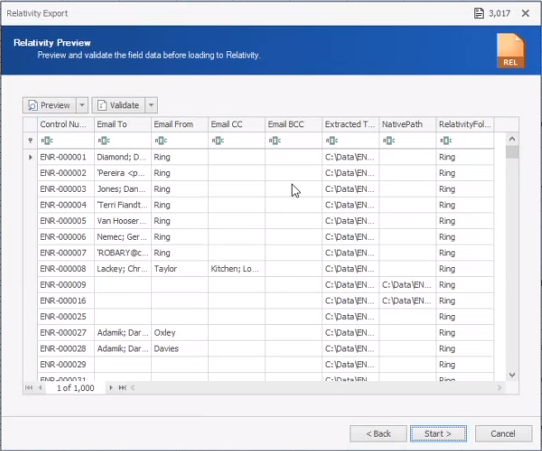The height and width of the screenshot is (451, 542).
Task: Select the ENR-000002 control number cell
Action: click(66, 173)
